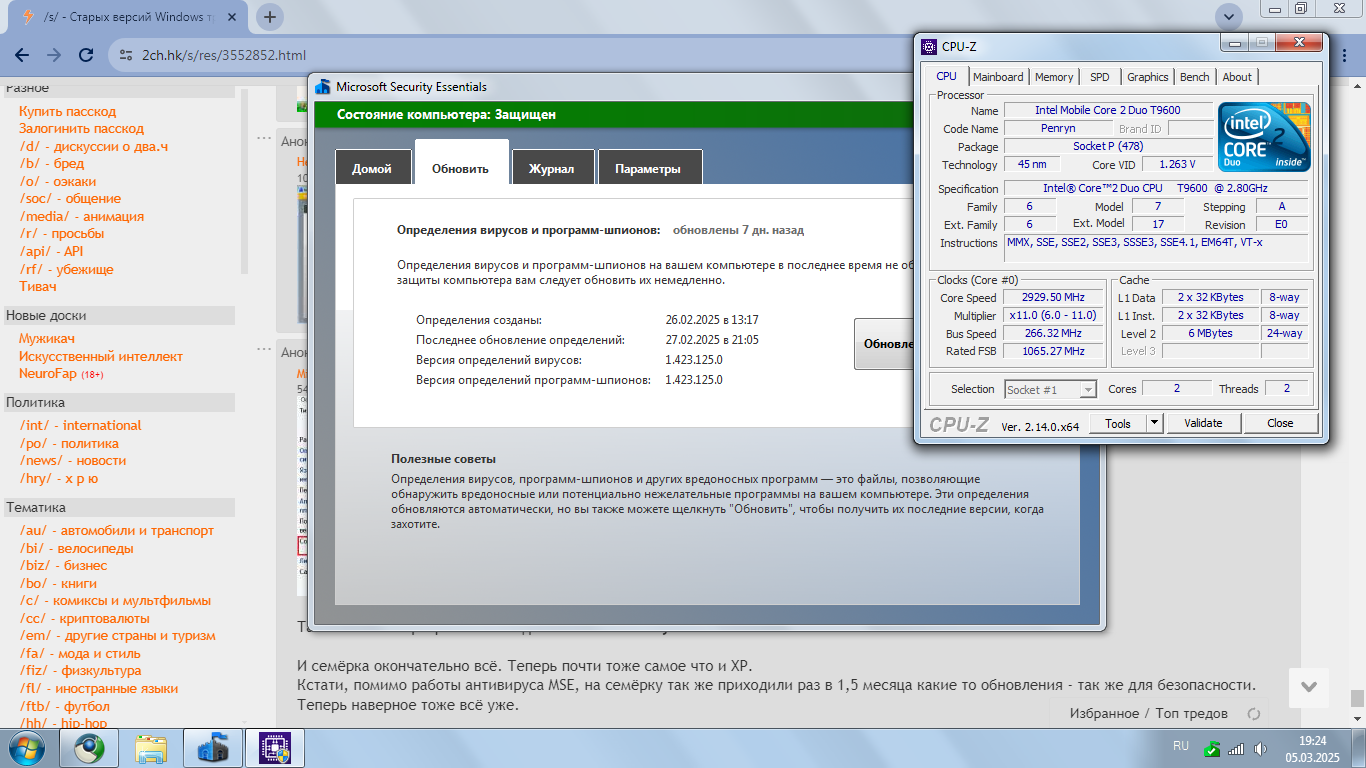
Task: Open the Журнал tab
Action: 552,168
